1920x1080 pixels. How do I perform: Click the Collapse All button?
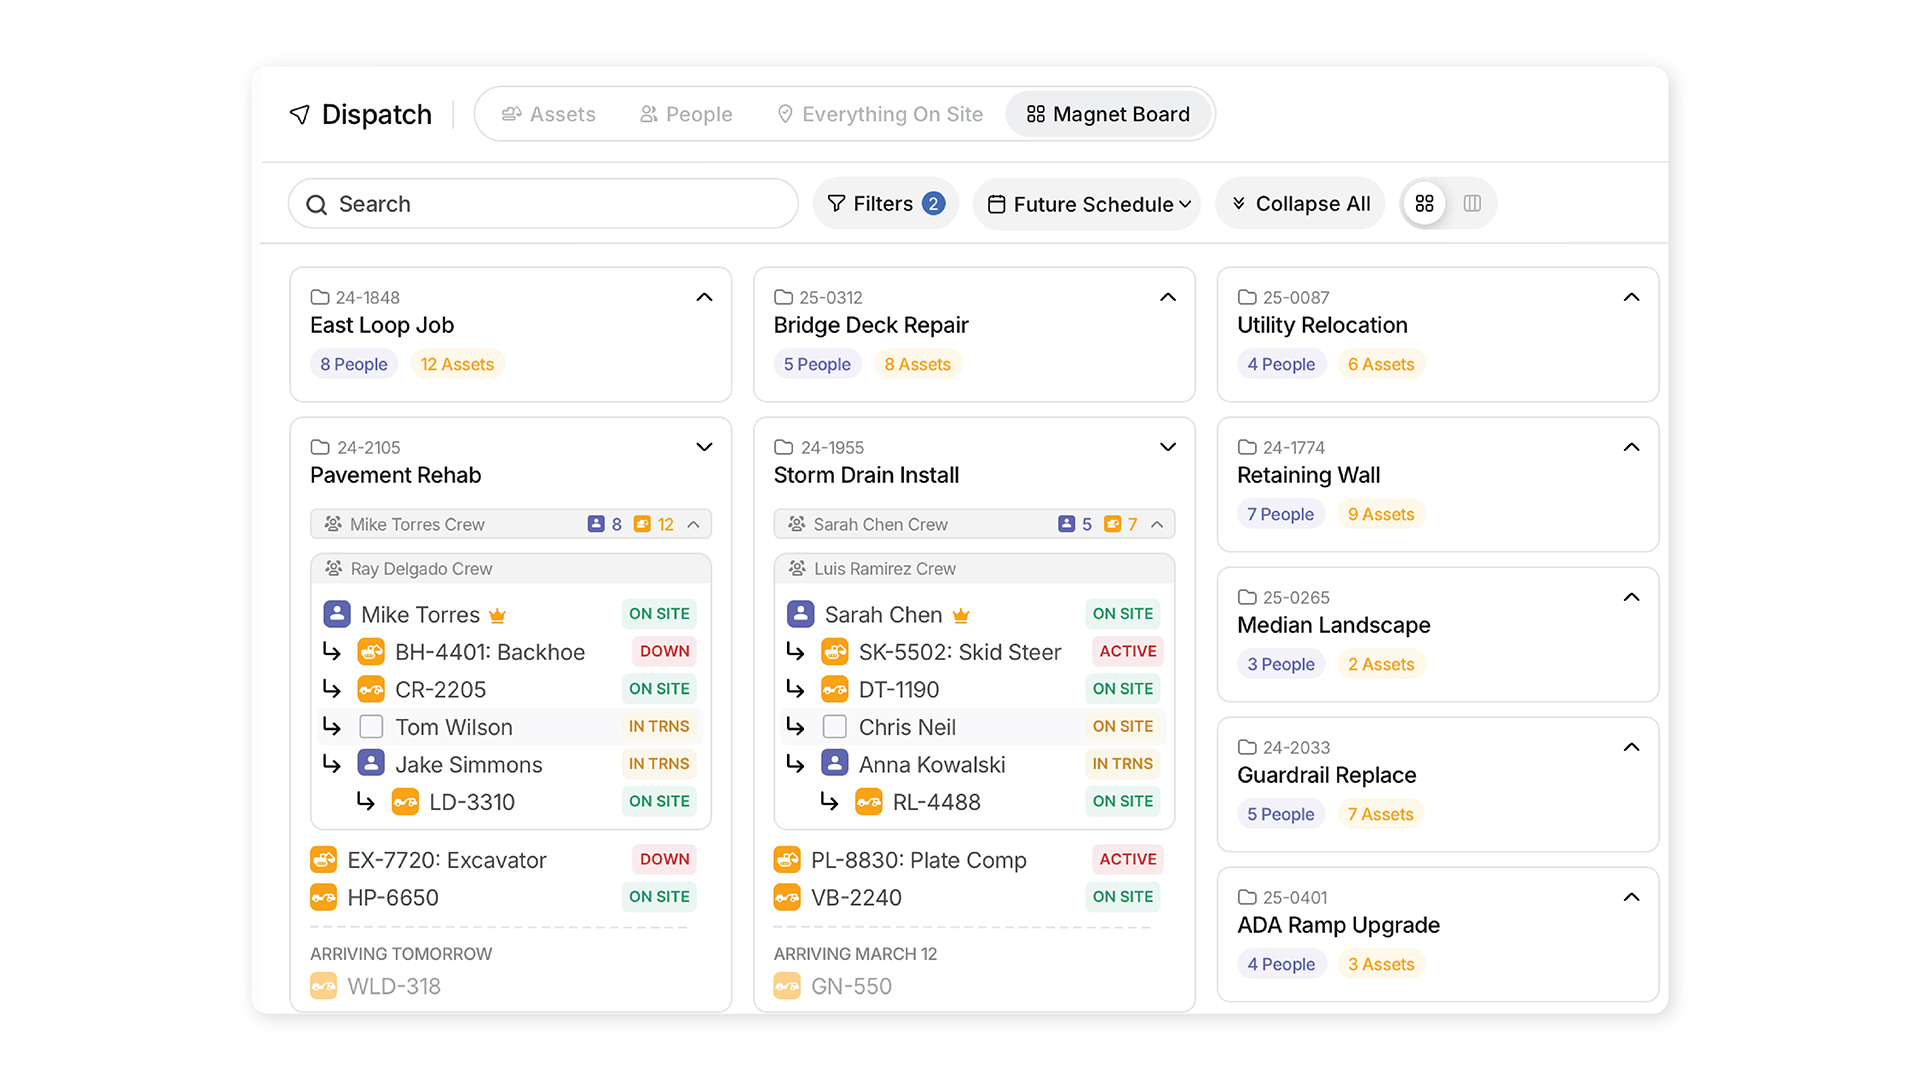click(x=1300, y=204)
